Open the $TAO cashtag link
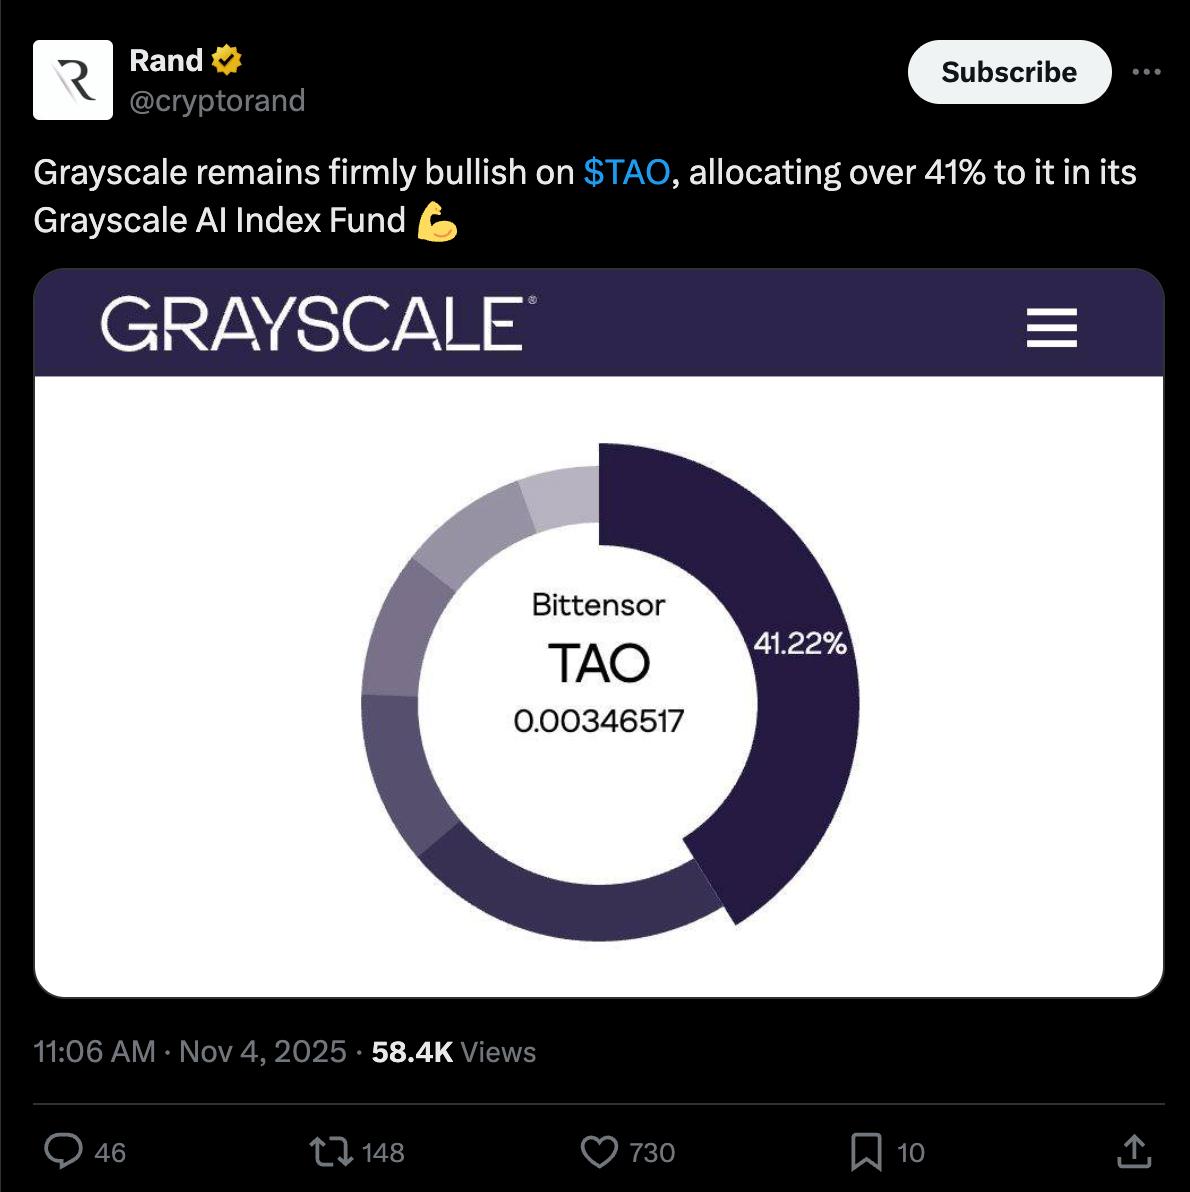This screenshot has width=1190, height=1192. pyautogui.click(x=626, y=172)
